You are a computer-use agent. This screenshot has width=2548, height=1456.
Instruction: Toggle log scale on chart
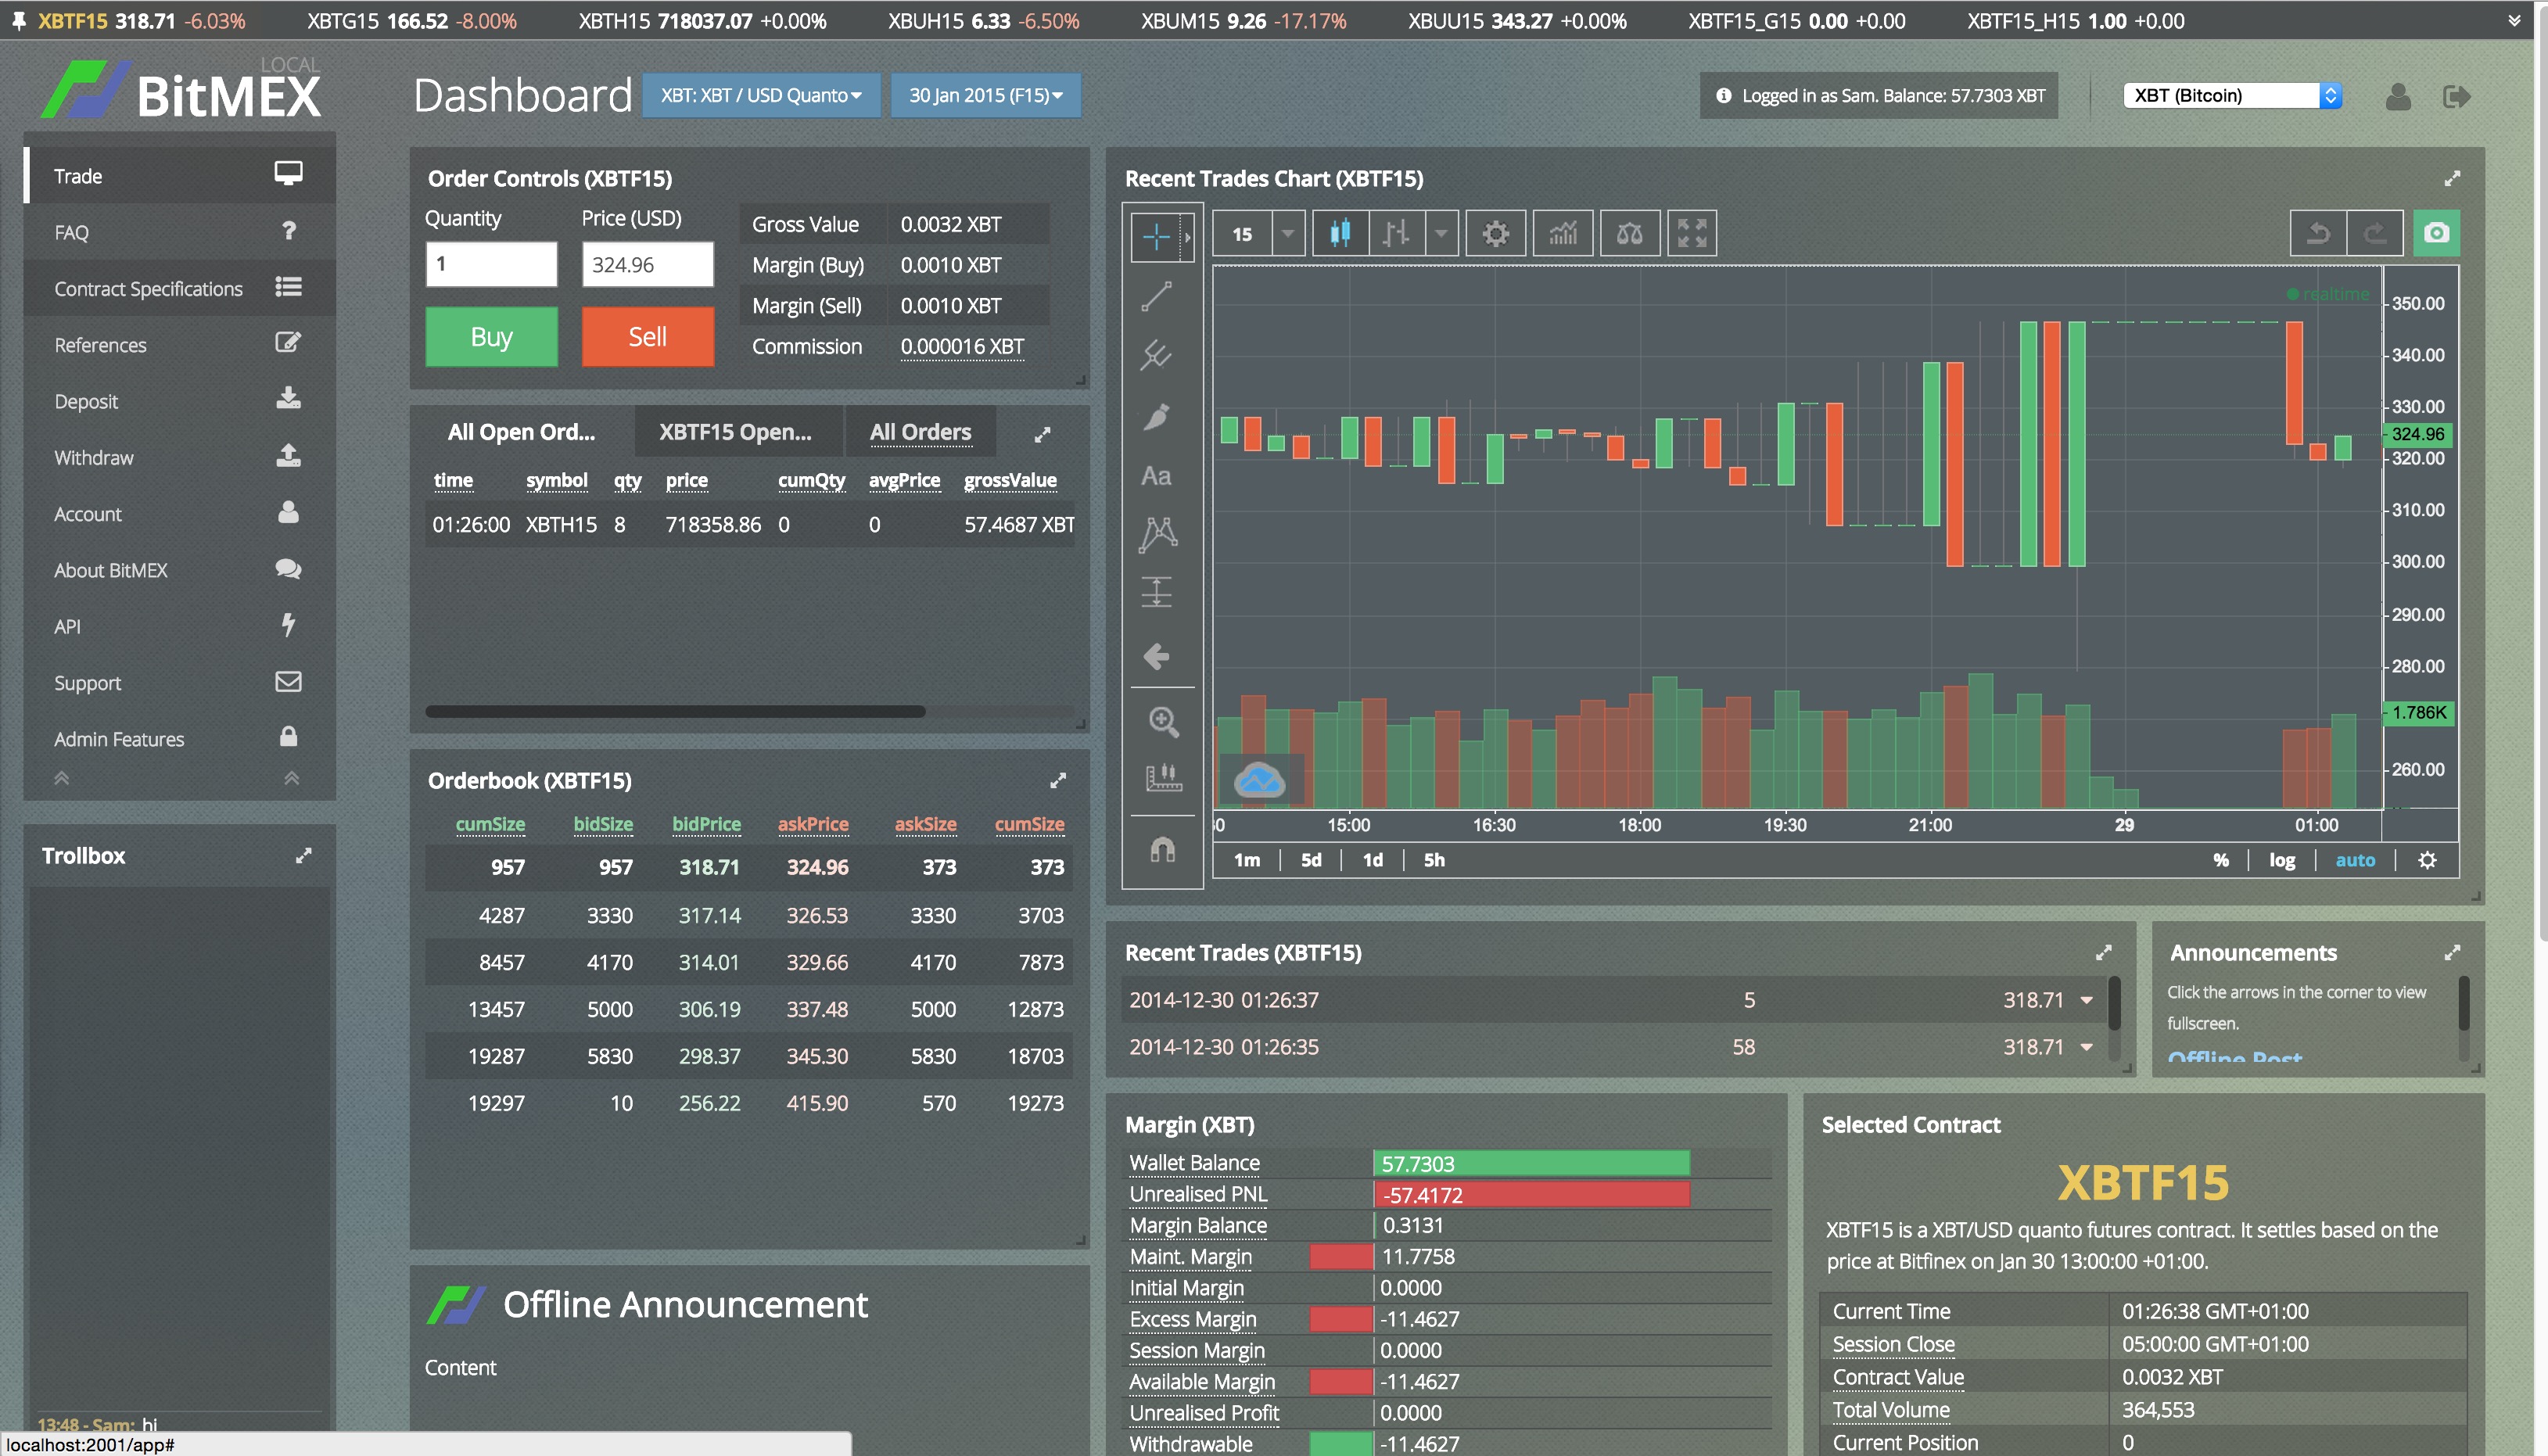[x=2281, y=860]
